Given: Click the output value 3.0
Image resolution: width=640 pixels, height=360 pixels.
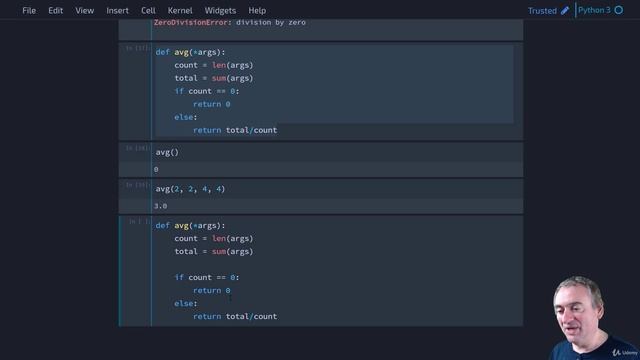Looking at the screenshot, I should tap(160, 206).
